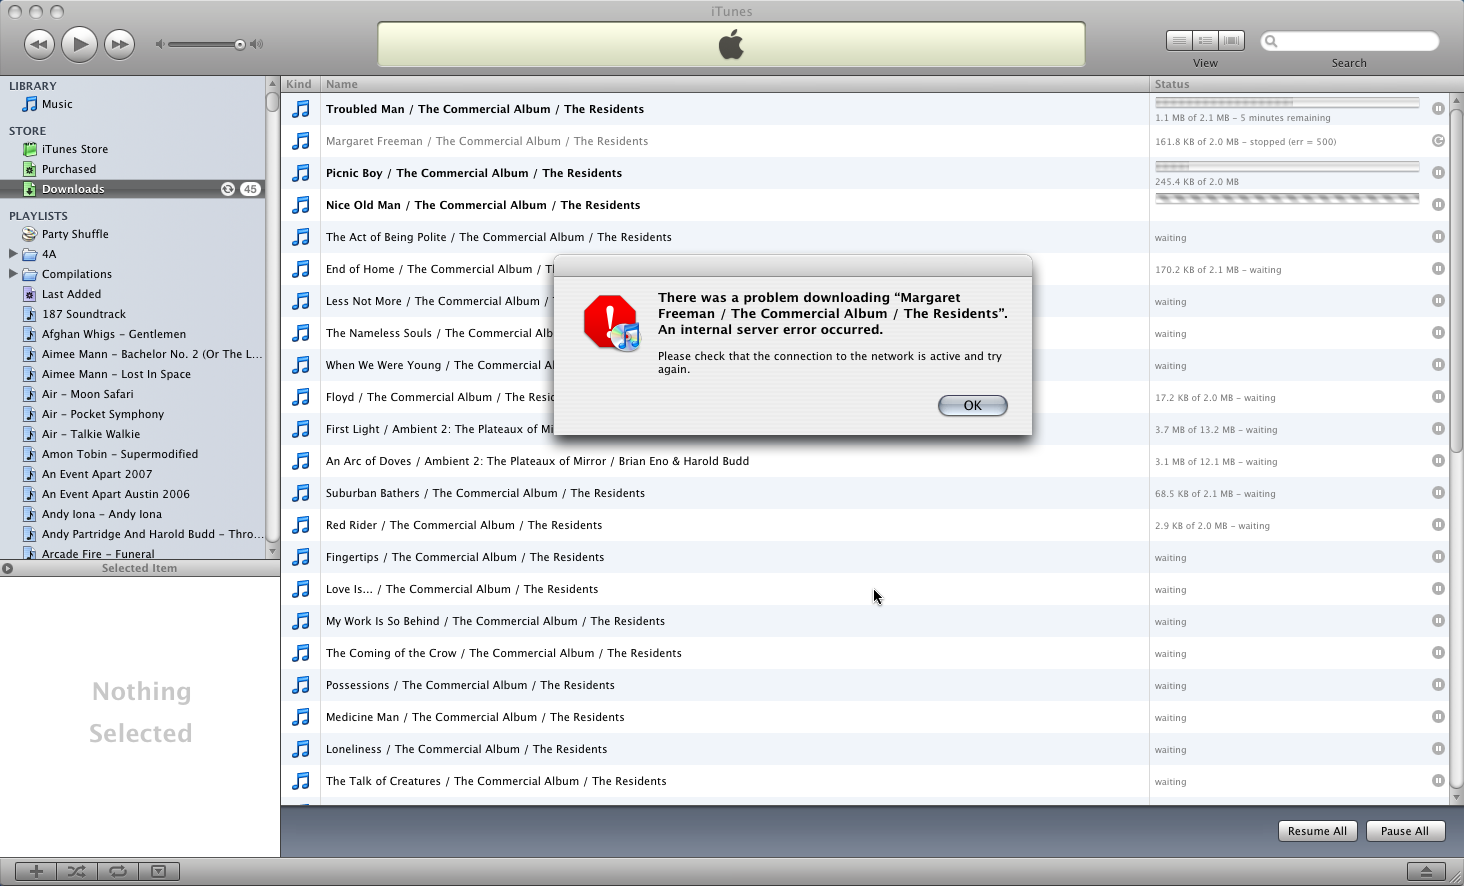
Task: Dismiss the error dialog with OK
Action: click(972, 405)
